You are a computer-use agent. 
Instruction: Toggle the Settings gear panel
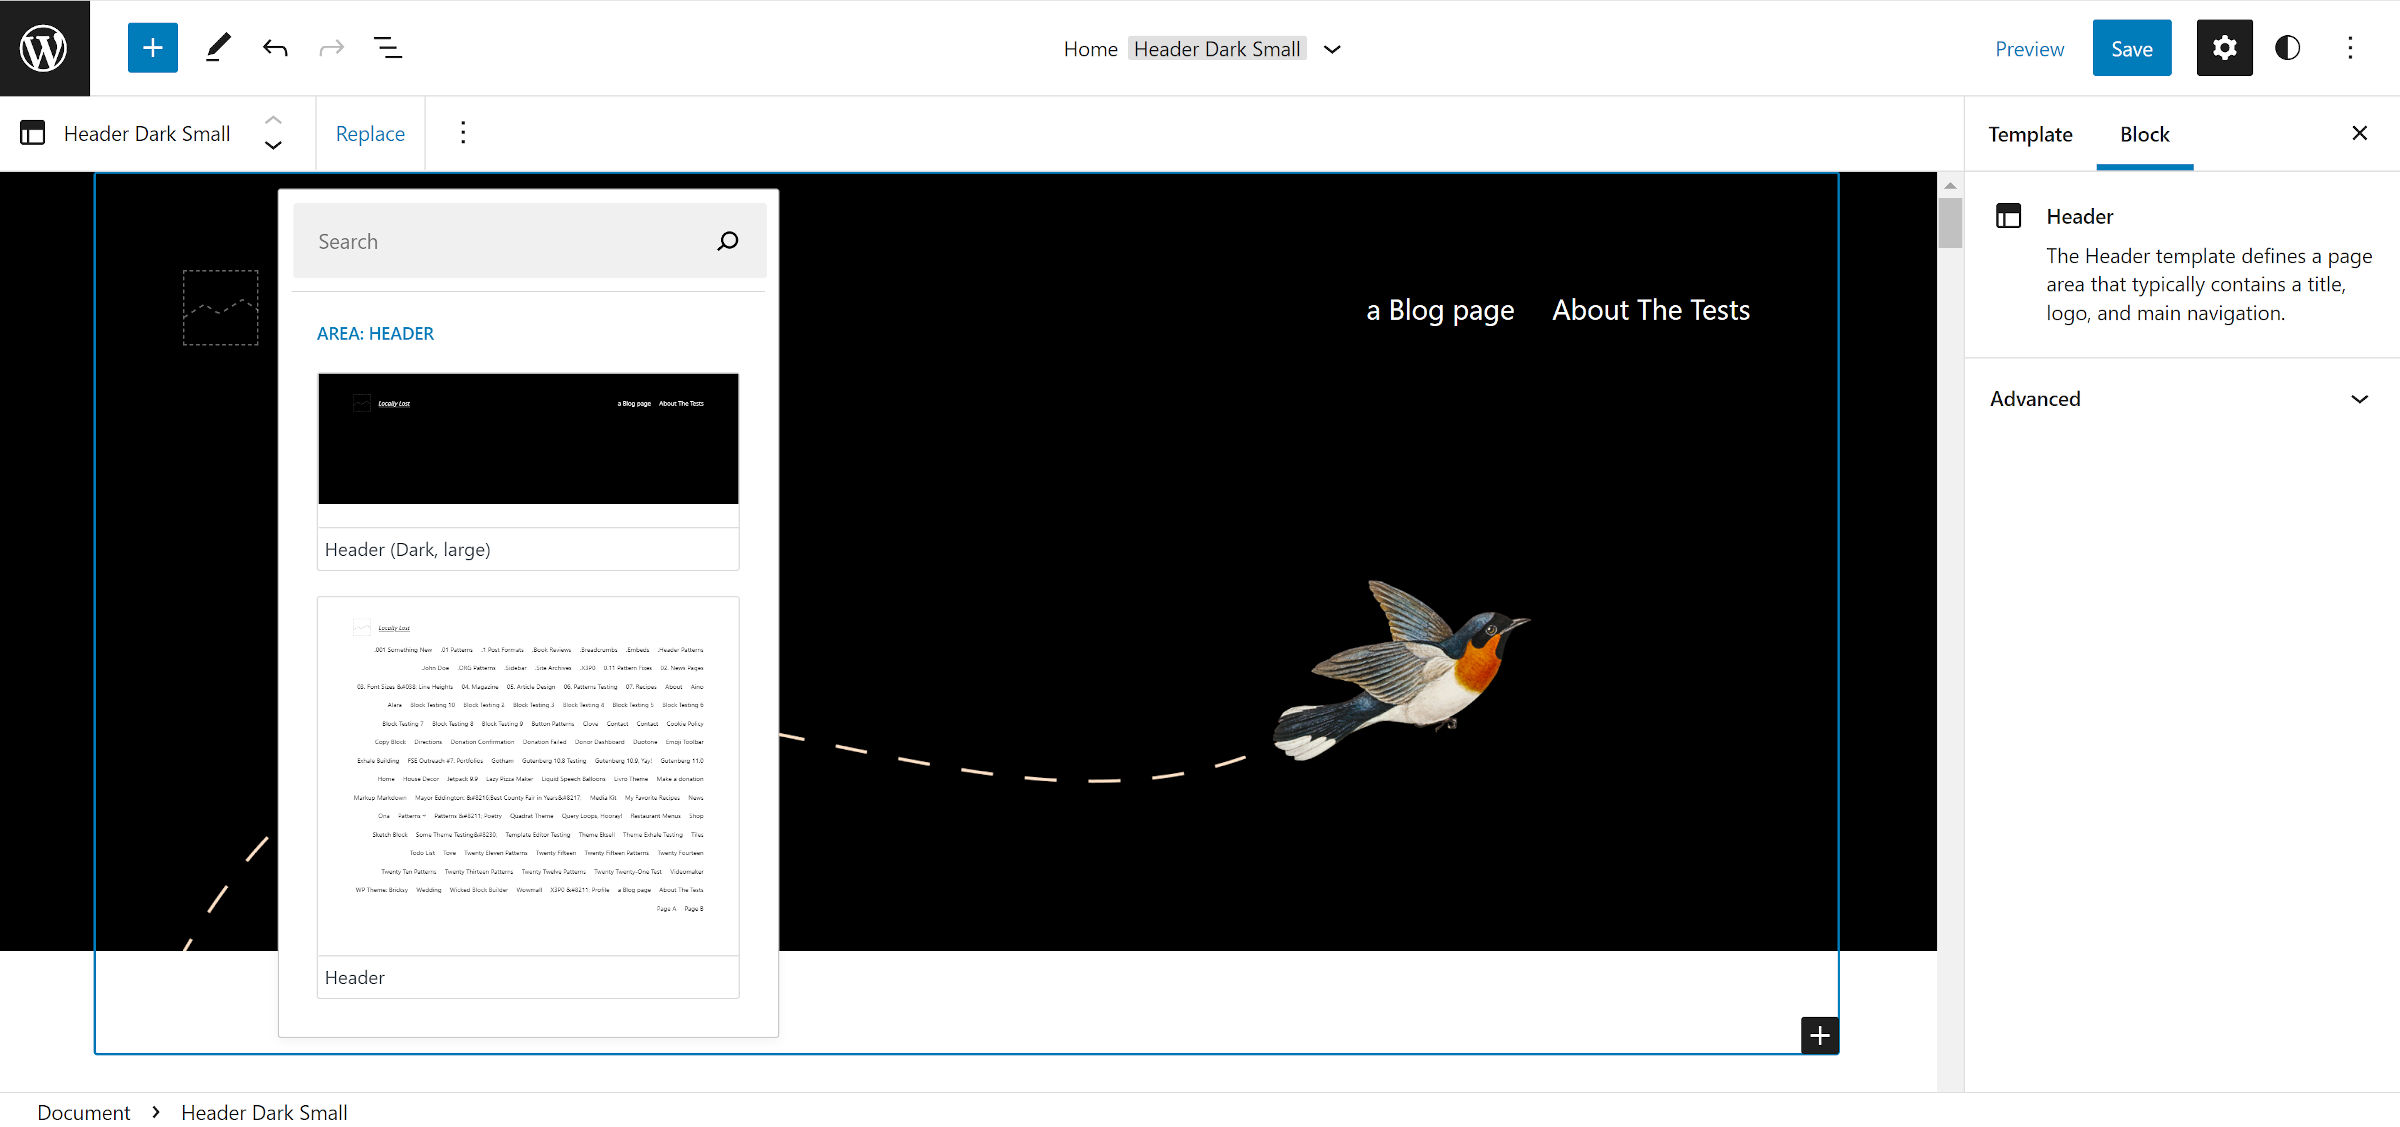coord(2224,48)
